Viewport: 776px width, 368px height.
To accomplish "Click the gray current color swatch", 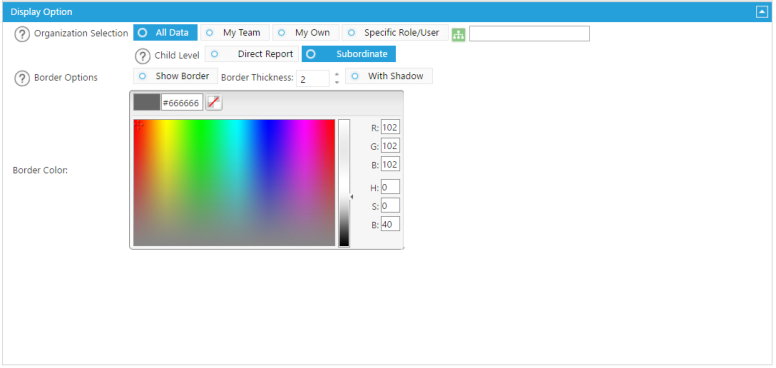I will 147,102.
